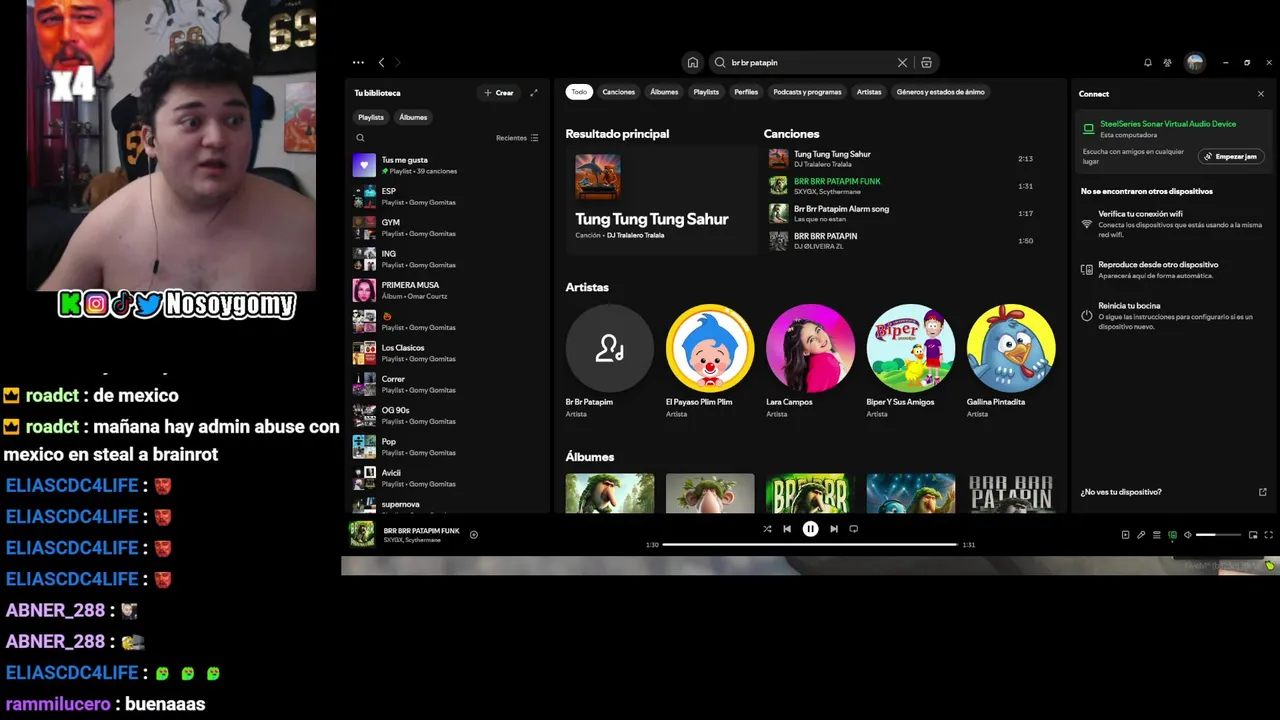Image resolution: width=1280 pixels, height=720 pixels.
Task: Open El Payaso Plim Plim artist
Action: pos(710,362)
